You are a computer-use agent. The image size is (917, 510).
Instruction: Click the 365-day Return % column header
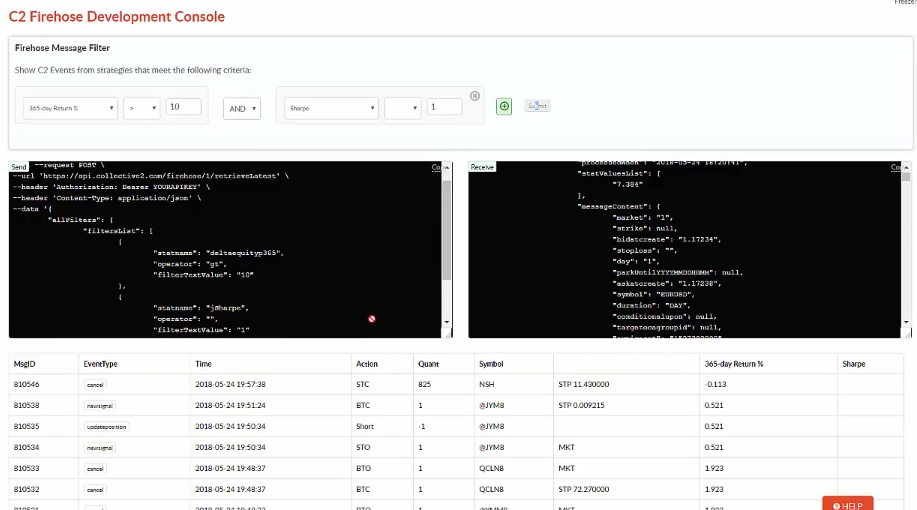tap(734, 364)
